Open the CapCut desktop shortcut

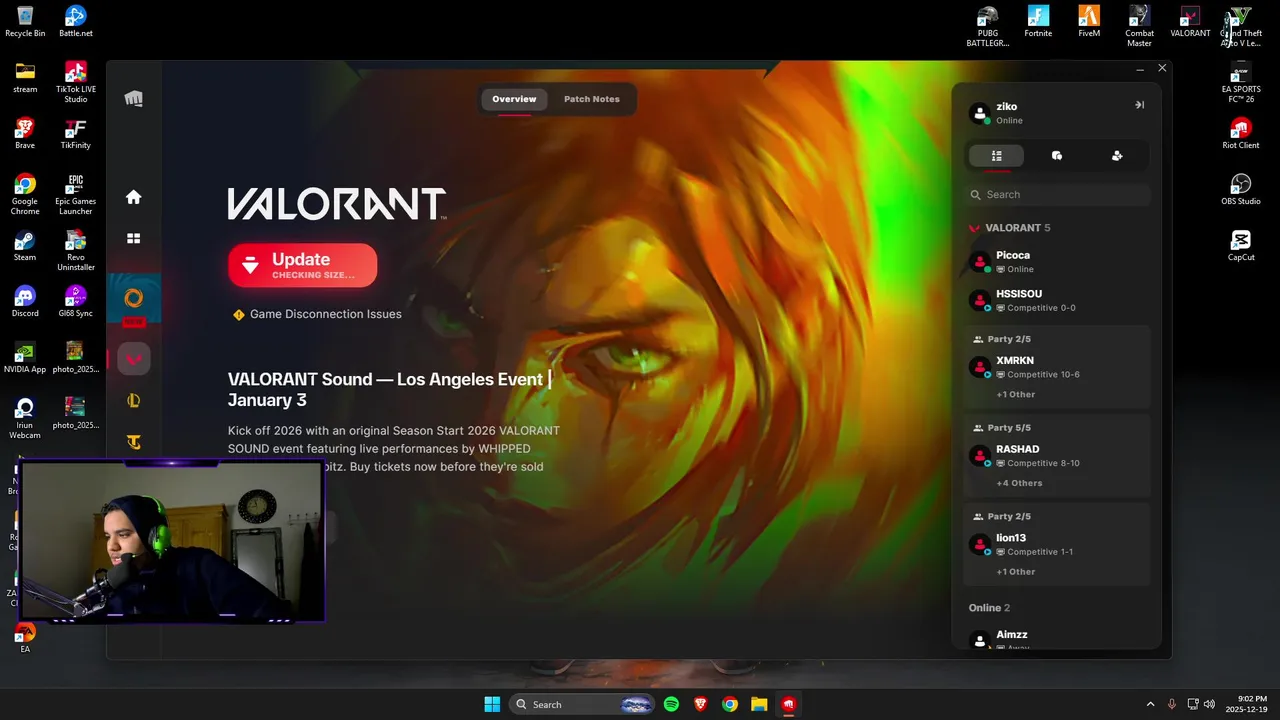pos(1241,245)
